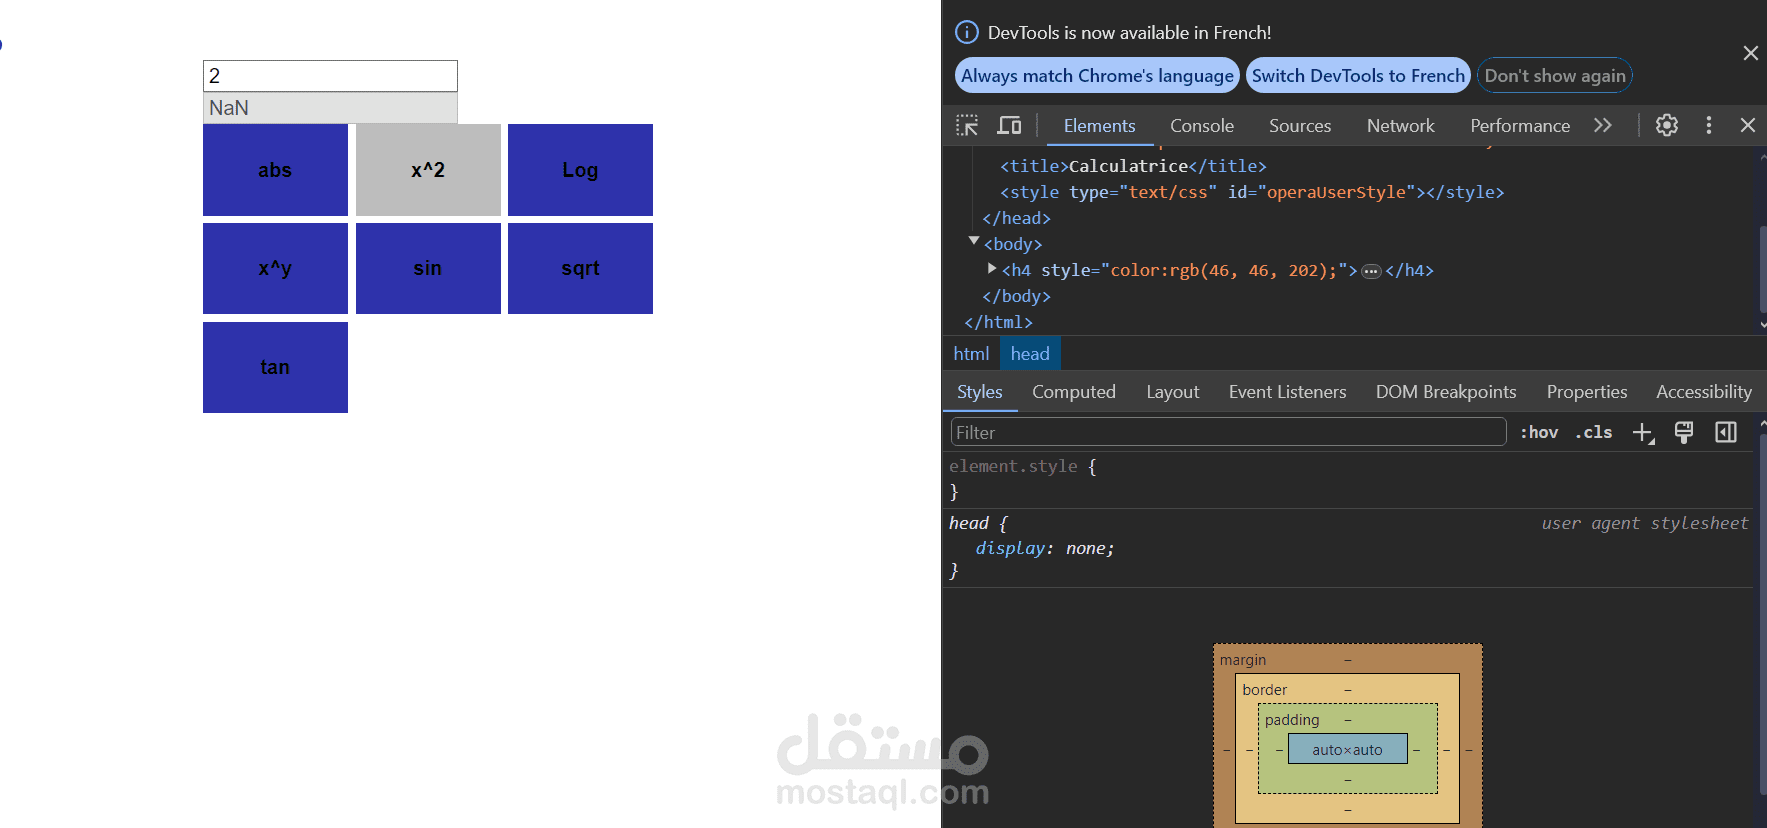Toggle computed styles sidebar icon
Image resolution: width=1767 pixels, height=828 pixels.
pos(1726,432)
